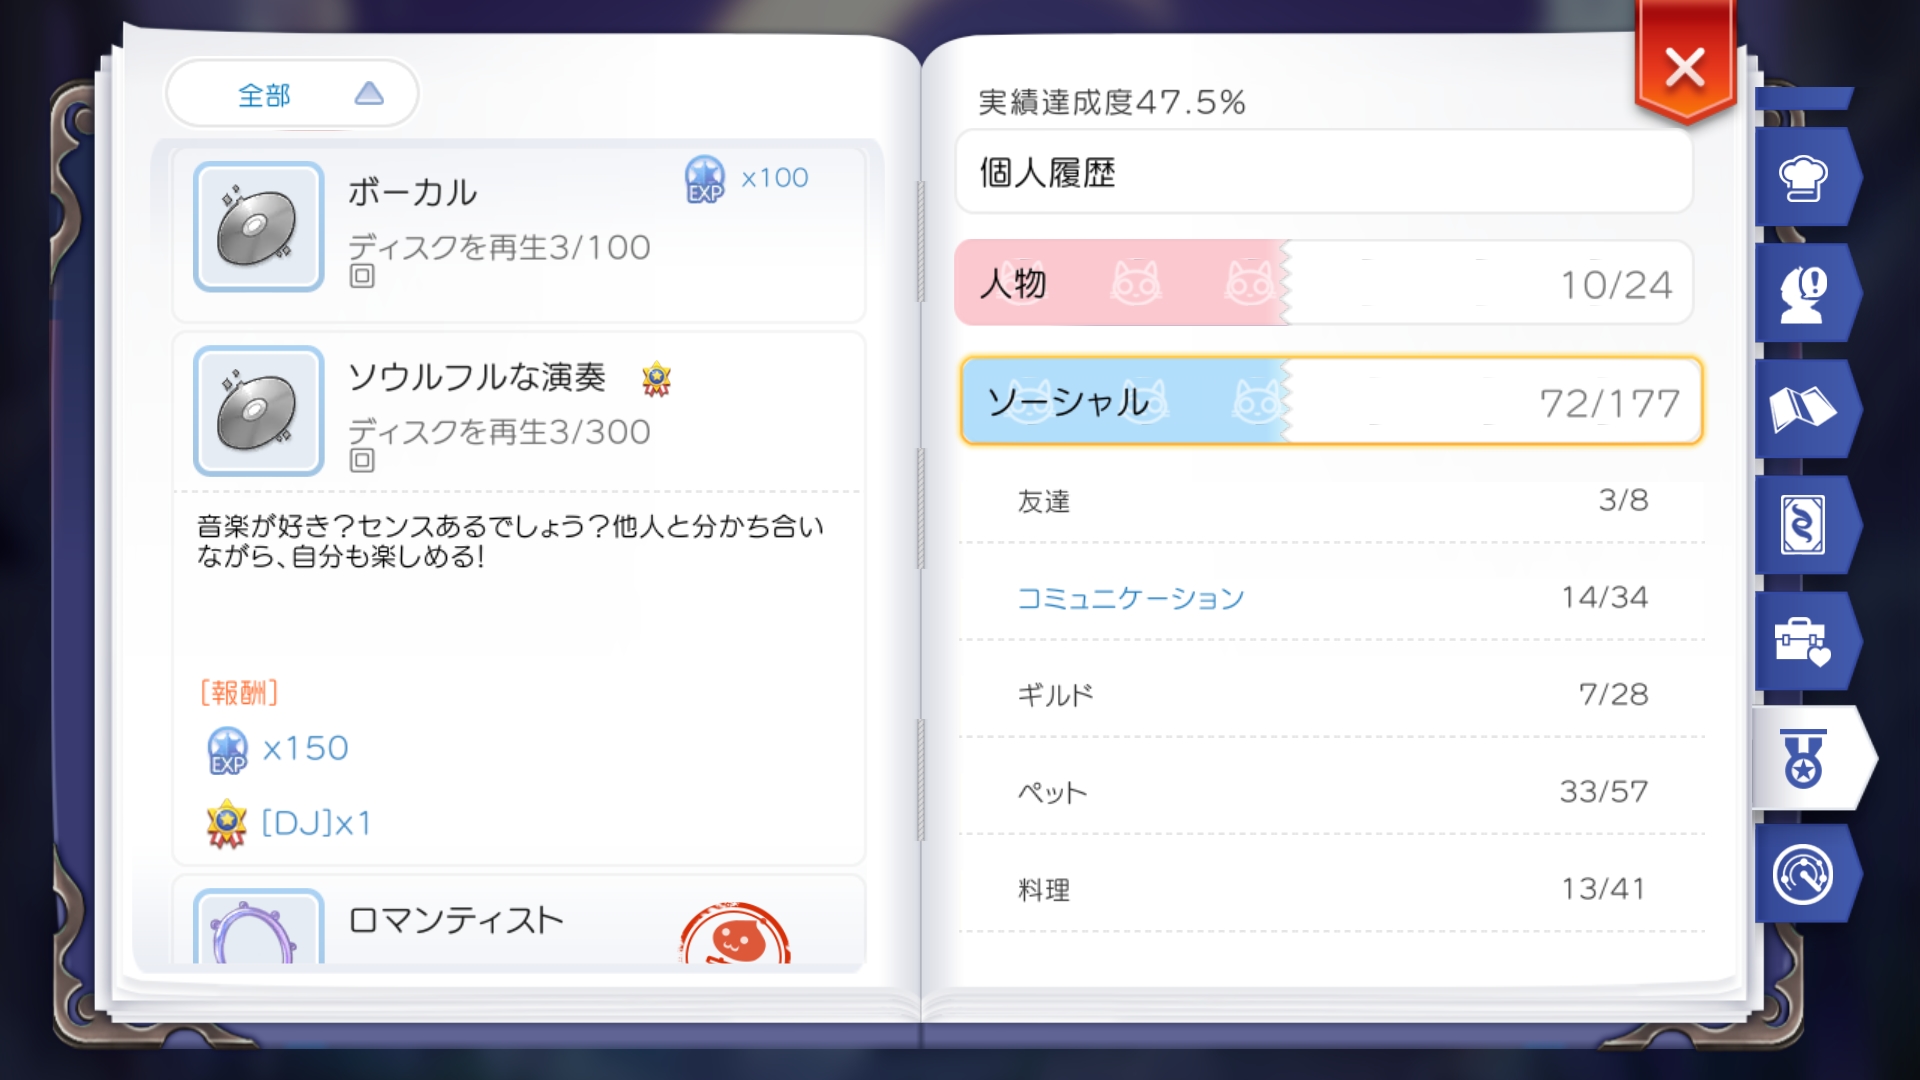Click the ボーカル disc icon
The width and height of the screenshot is (1920, 1080).
[x=259, y=227]
